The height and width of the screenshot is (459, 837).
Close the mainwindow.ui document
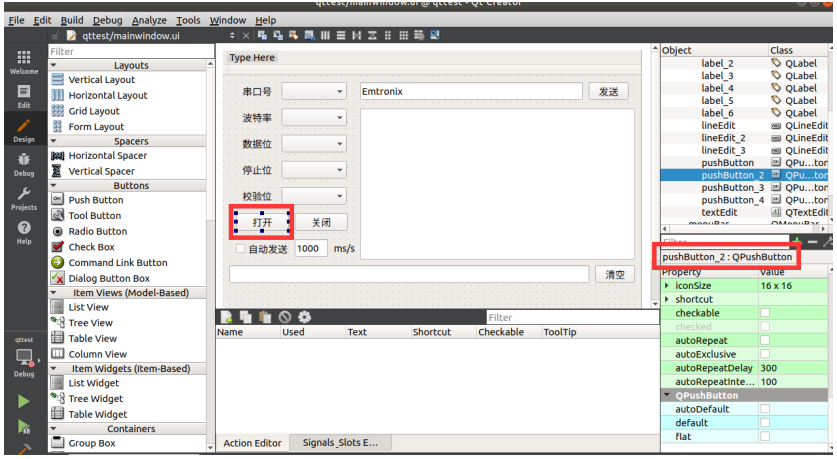coord(246,36)
